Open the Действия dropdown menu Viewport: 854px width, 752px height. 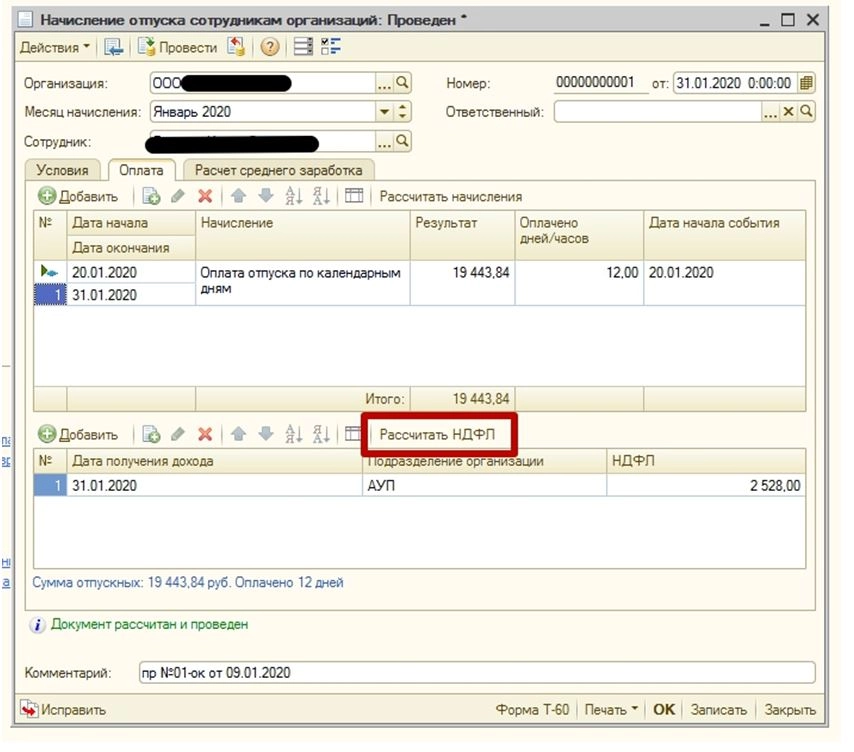[54, 47]
